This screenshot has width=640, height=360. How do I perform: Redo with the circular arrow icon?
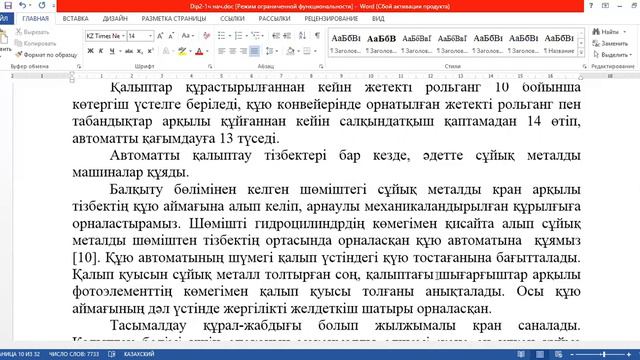pyautogui.click(x=42, y=5)
